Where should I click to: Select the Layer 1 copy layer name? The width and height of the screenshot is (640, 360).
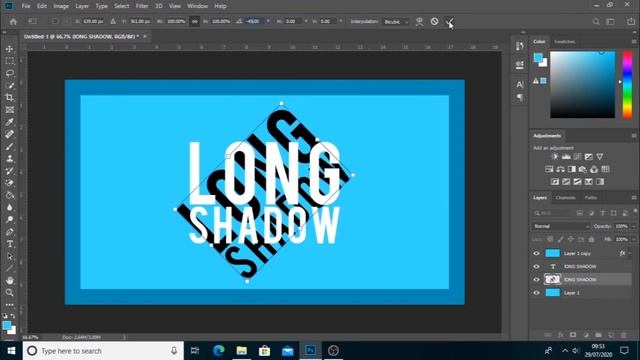pyautogui.click(x=577, y=253)
